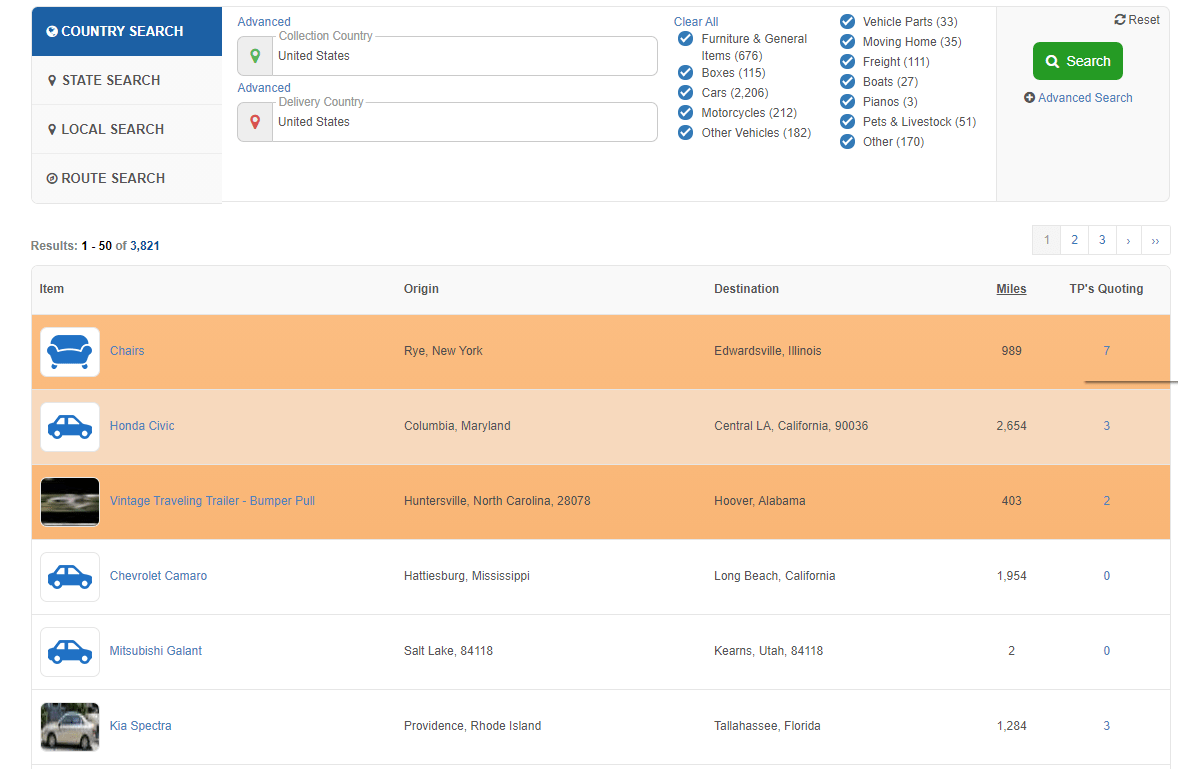The width and height of the screenshot is (1178, 769).
Task: Click the car icon for Chevrolet Camaro
Action: (70, 577)
